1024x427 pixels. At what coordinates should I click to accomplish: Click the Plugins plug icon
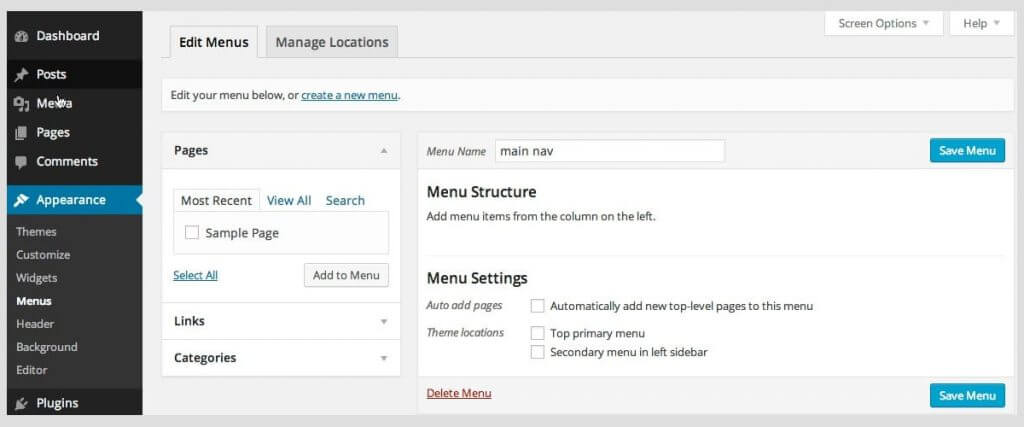pos(22,403)
